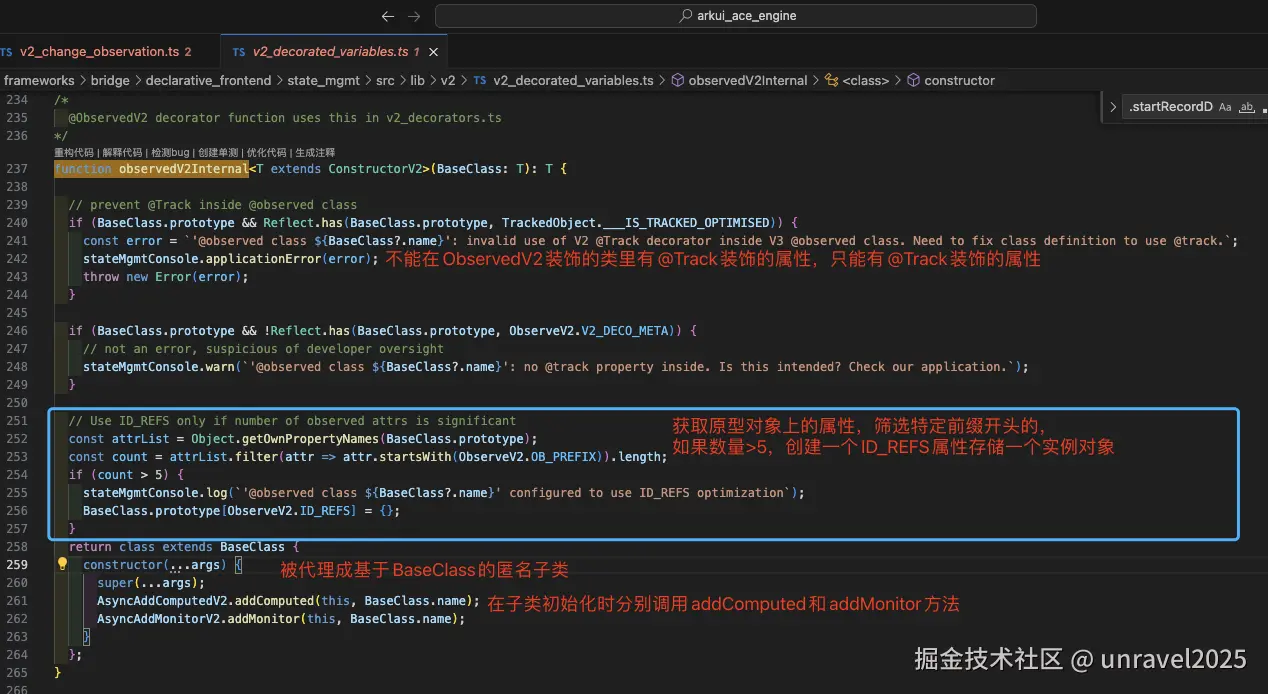Toggle Match Case (Aa) in find widget
The image size is (1268, 694).
point(1225,106)
